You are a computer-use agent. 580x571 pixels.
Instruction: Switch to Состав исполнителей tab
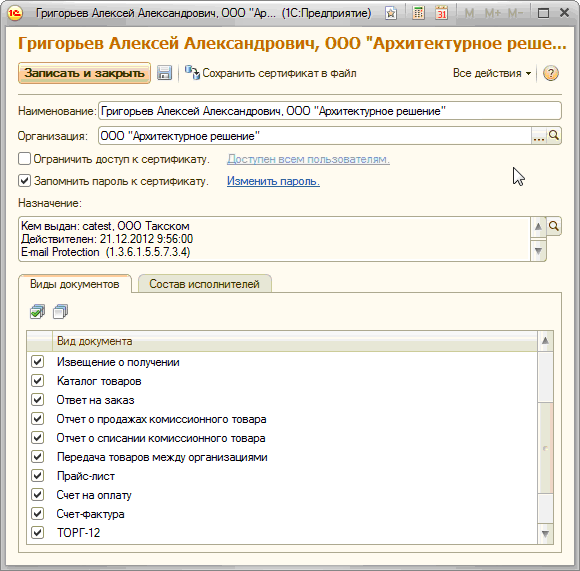205,284
